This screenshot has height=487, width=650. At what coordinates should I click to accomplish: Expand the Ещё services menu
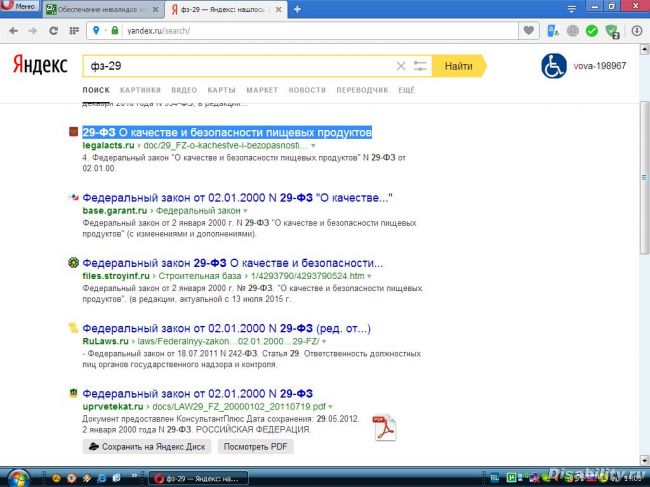[407, 90]
